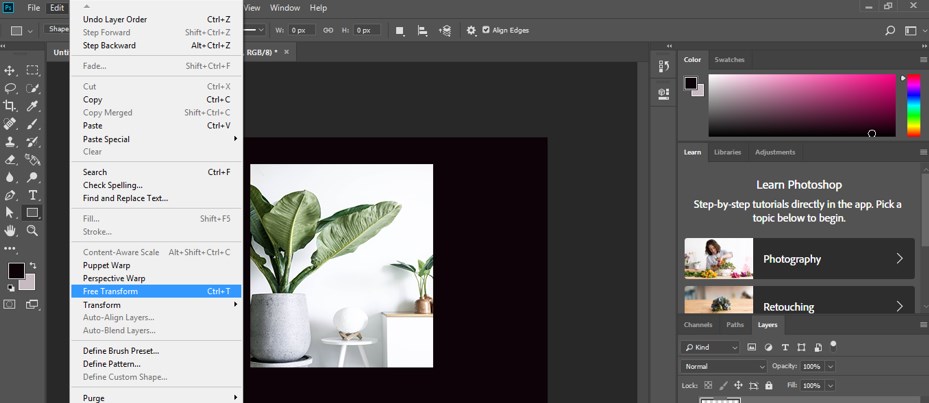Screen dimensions: 929x403
Task: Expand the Opacity dropdown arrow
Action: (830, 366)
